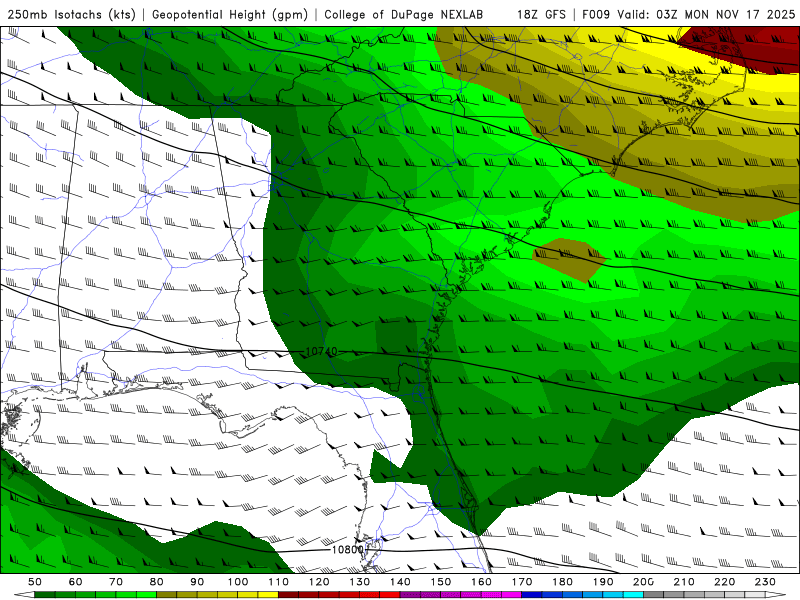The height and width of the screenshot is (600, 800).
Task: Click the 120 value on the color scale
Action: (x=319, y=582)
